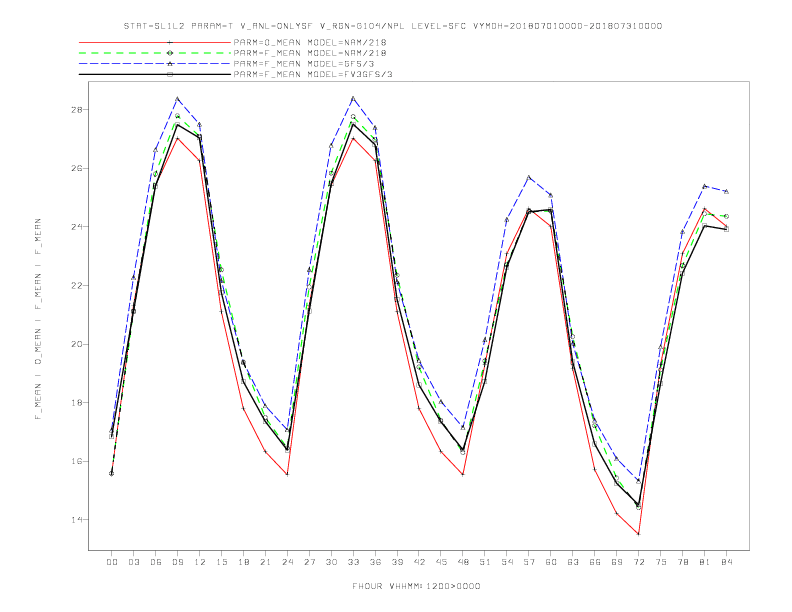The height and width of the screenshot is (612, 792).
Task: Click the chart title starting with STAT=SL1L2
Action: point(393,26)
